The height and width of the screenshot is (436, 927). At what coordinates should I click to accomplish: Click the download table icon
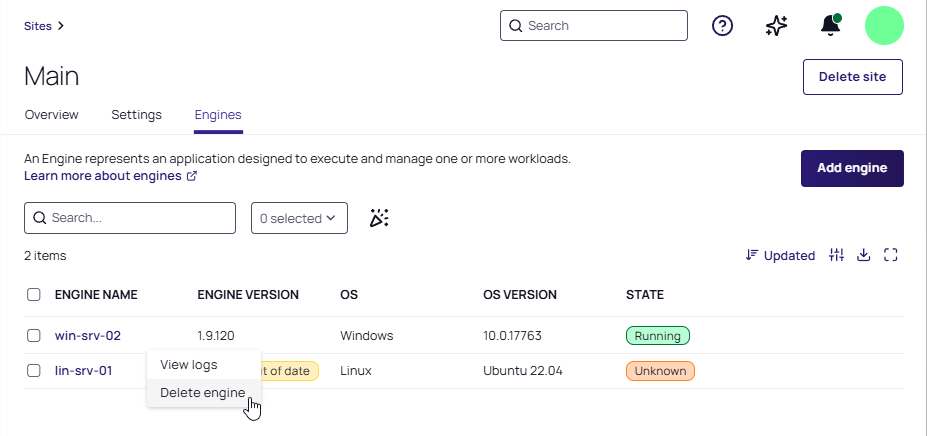click(864, 256)
